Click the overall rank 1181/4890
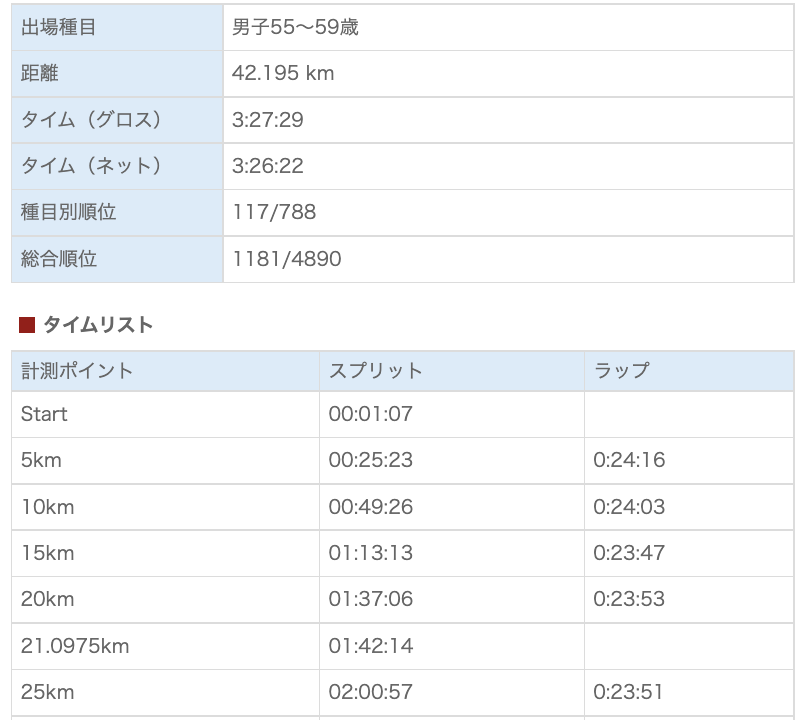 (286, 259)
